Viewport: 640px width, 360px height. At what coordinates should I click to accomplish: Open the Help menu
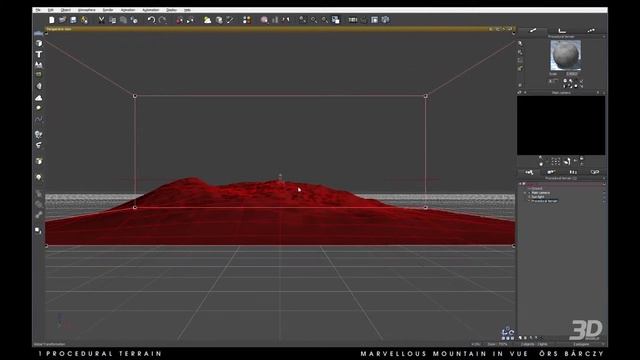pyautogui.click(x=187, y=10)
